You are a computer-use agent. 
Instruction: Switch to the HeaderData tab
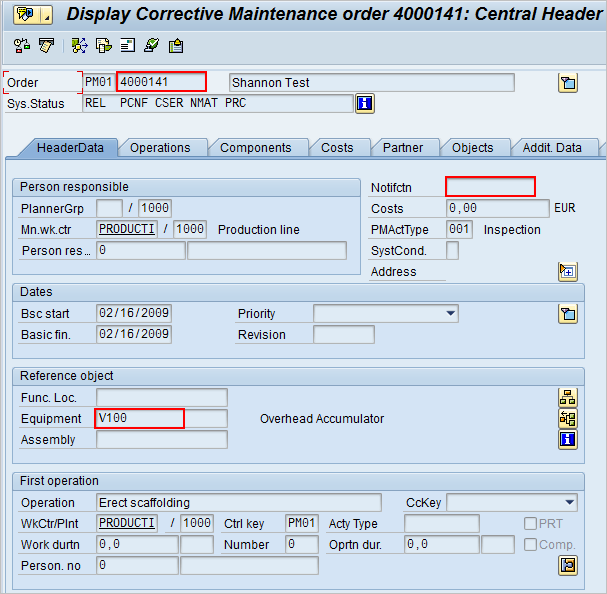click(x=70, y=148)
